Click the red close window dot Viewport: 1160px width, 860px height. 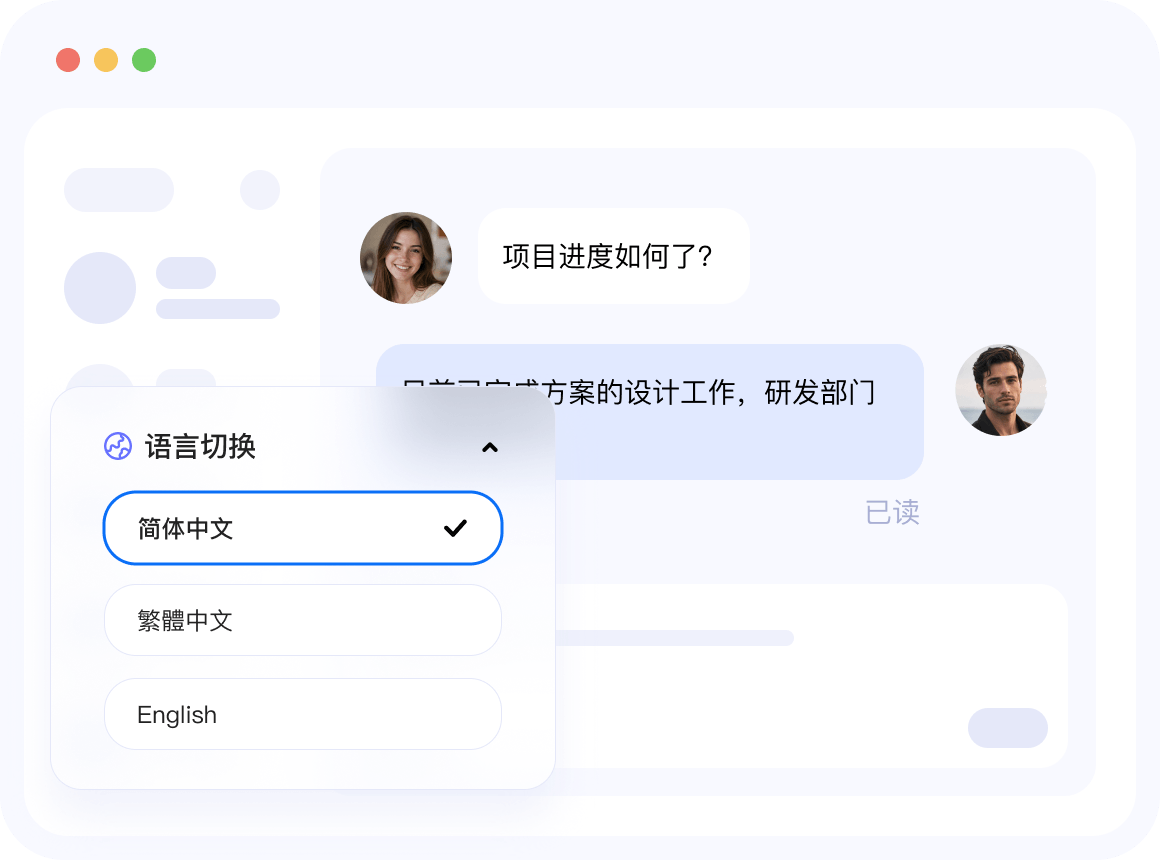click(x=68, y=60)
